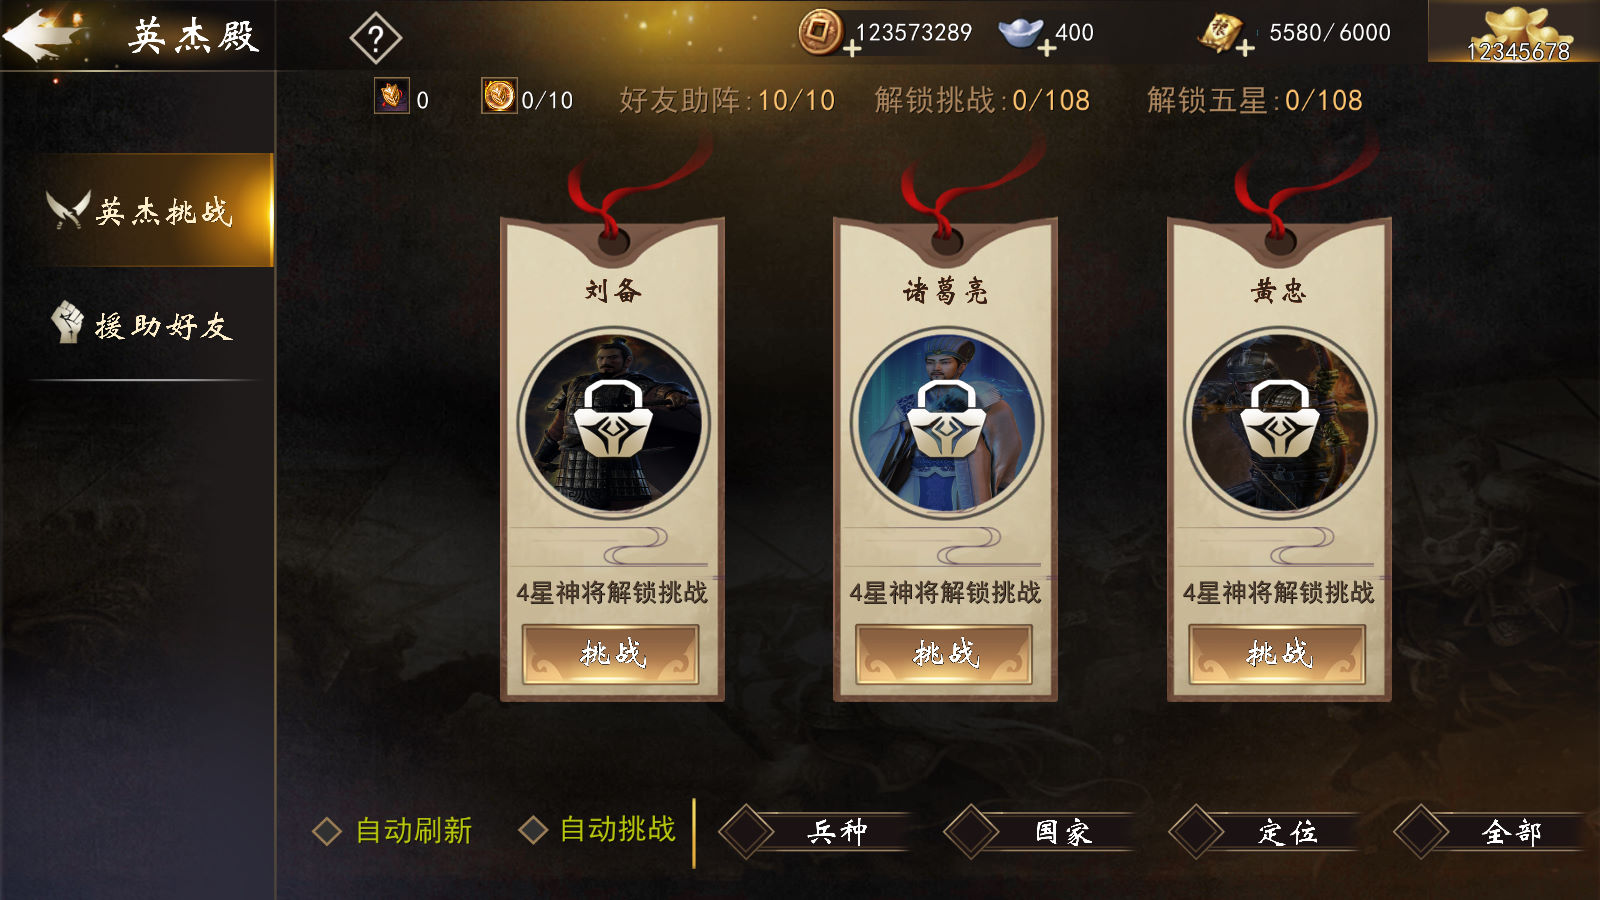Go back using the arrow icon
1600x900 pixels.
[42, 35]
